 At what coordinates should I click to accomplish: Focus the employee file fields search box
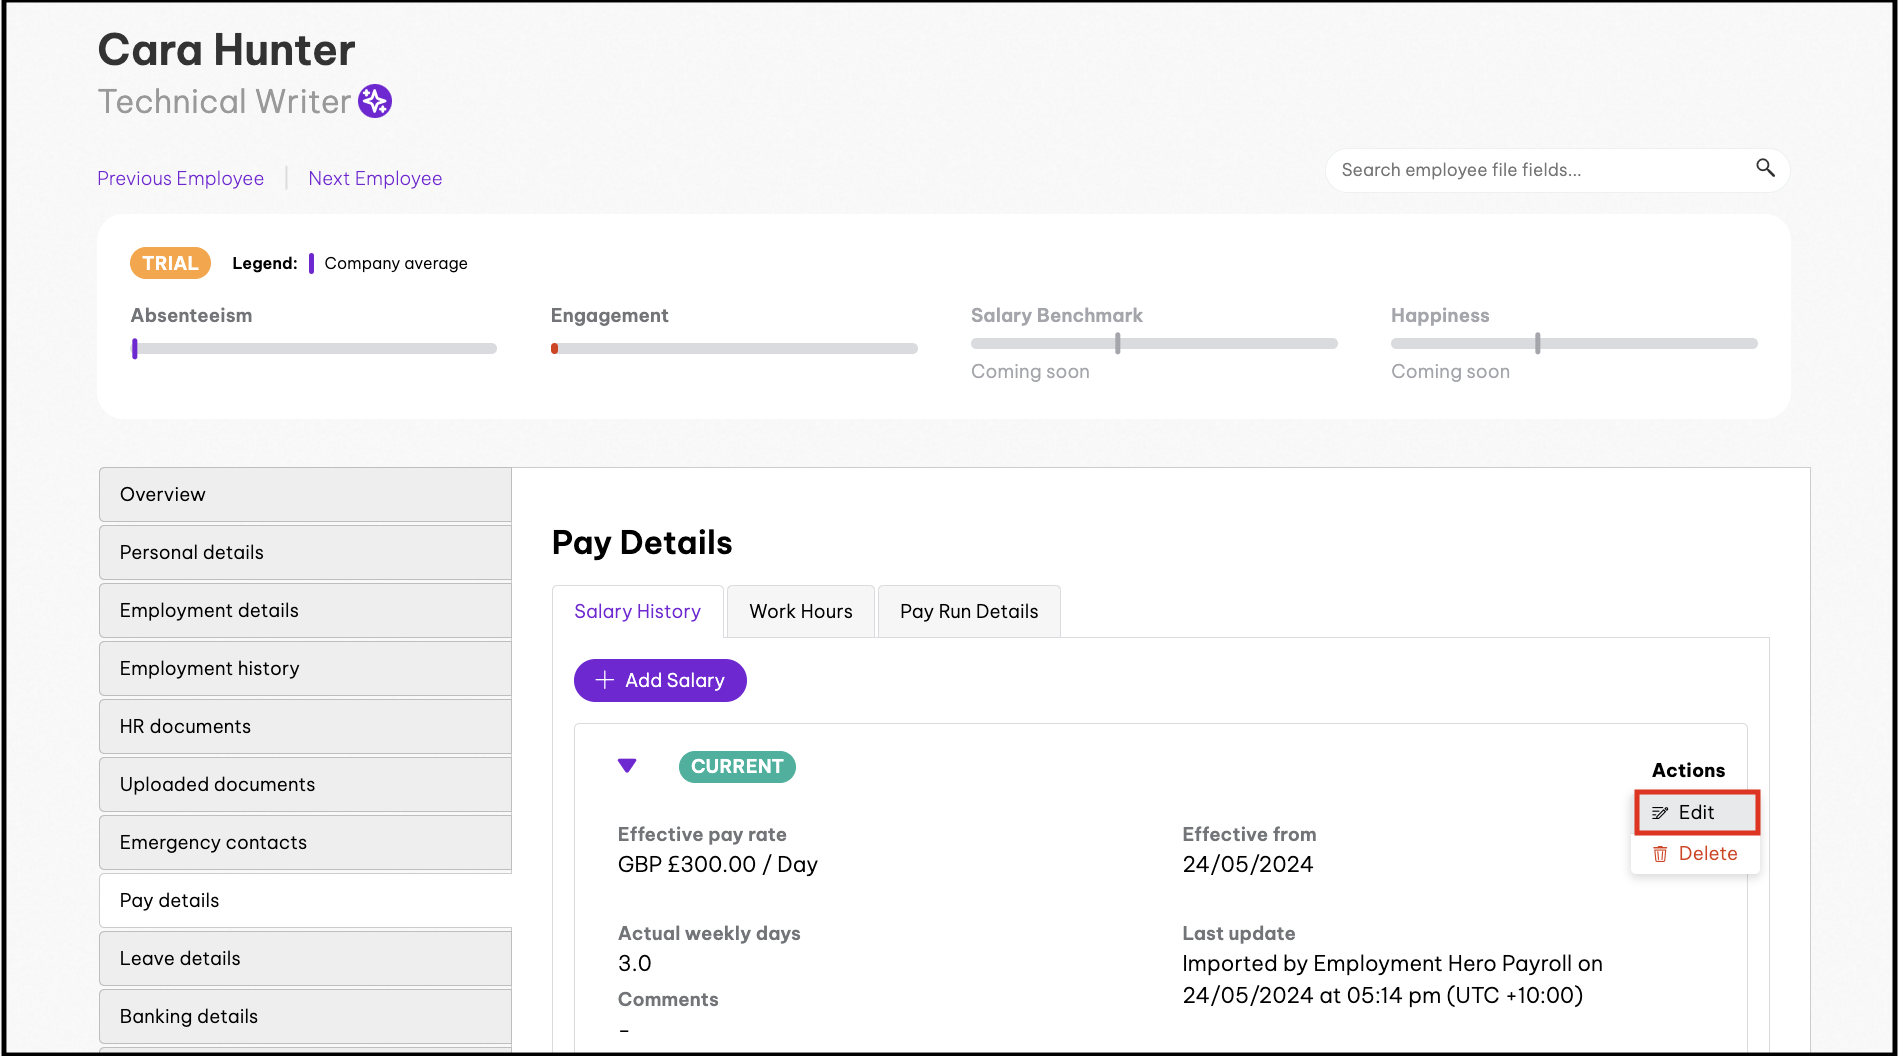click(1540, 170)
